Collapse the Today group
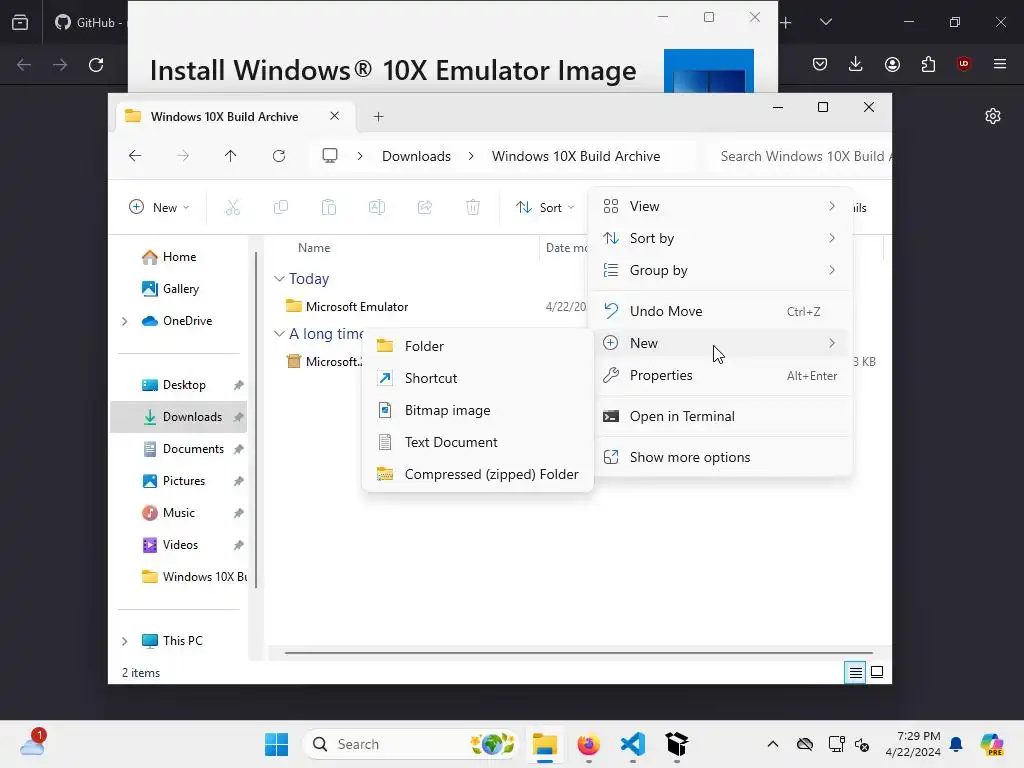 [x=279, y=279]
